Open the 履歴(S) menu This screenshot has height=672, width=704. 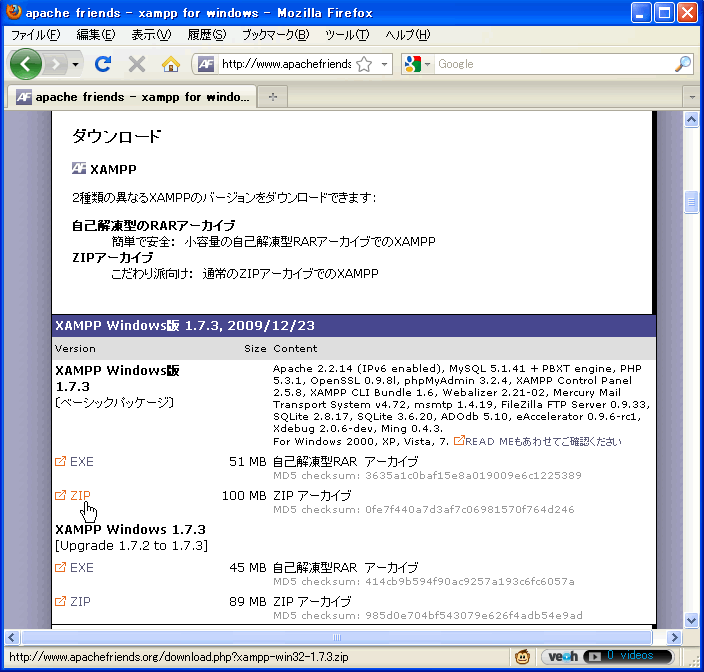[207, 35]
